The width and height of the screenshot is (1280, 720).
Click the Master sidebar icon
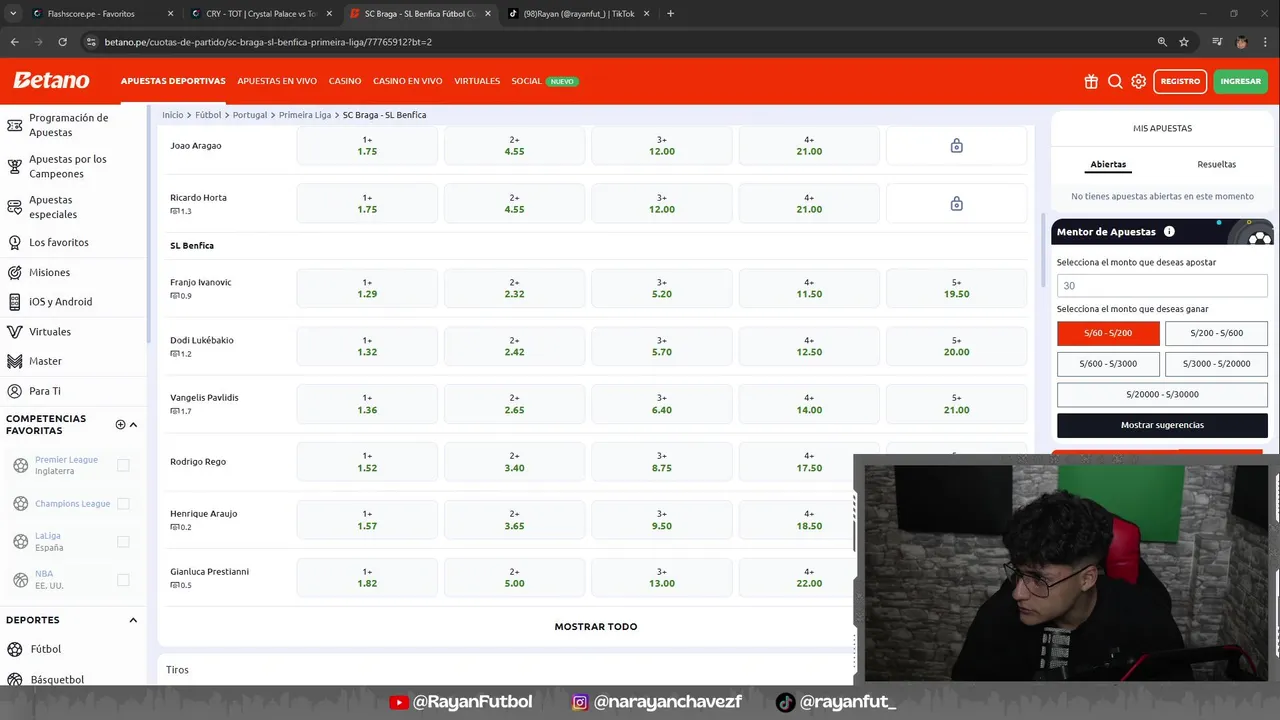[x=14, y=361]
